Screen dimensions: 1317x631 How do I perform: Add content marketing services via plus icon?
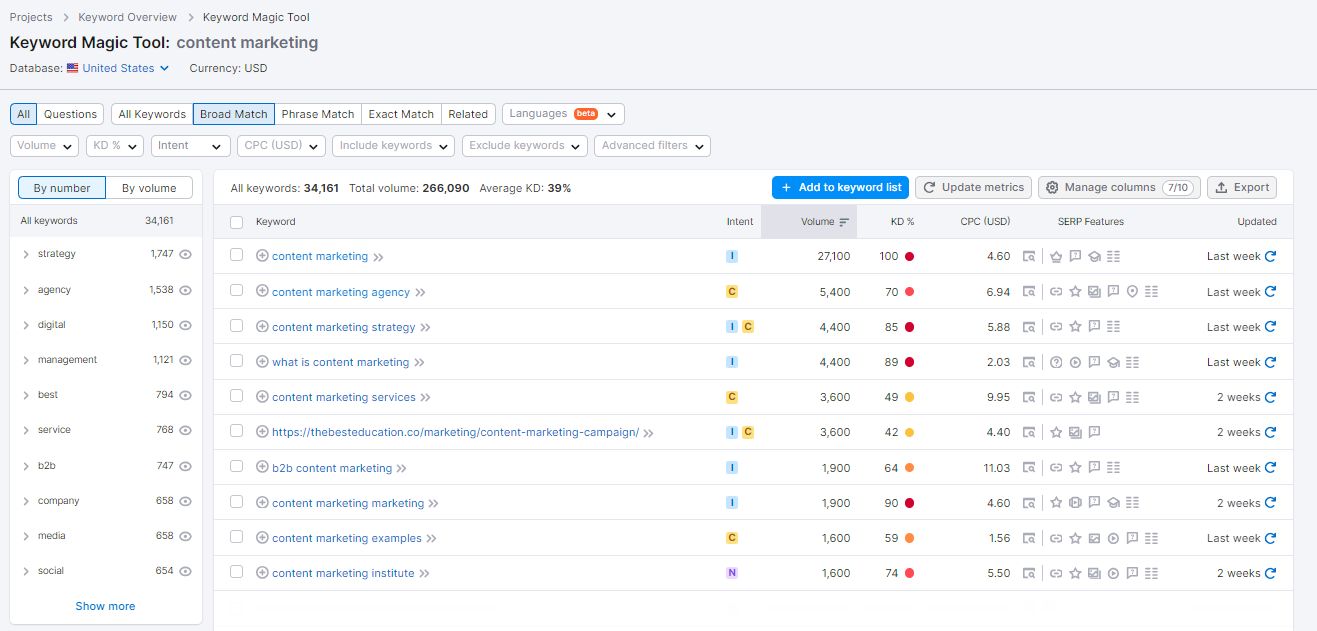[262, 396]
